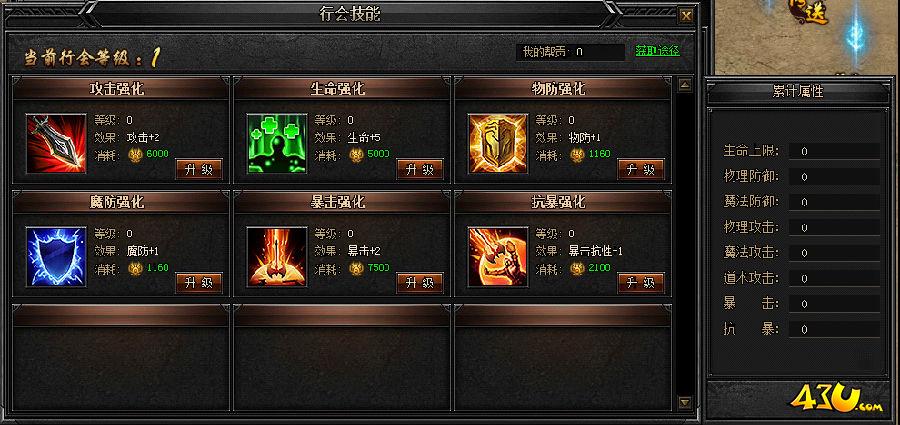Screen dimensions: 900x425
Task: Upgrade the 攻击强化 skill
Action: (x=199, y=169)
